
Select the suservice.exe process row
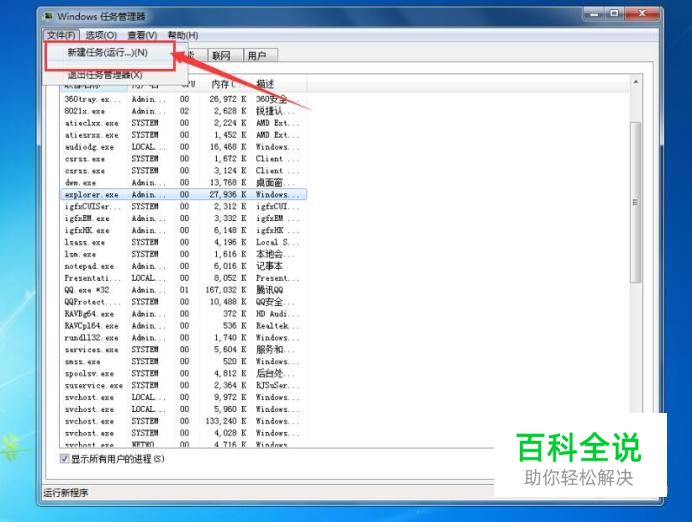(183, 385)
